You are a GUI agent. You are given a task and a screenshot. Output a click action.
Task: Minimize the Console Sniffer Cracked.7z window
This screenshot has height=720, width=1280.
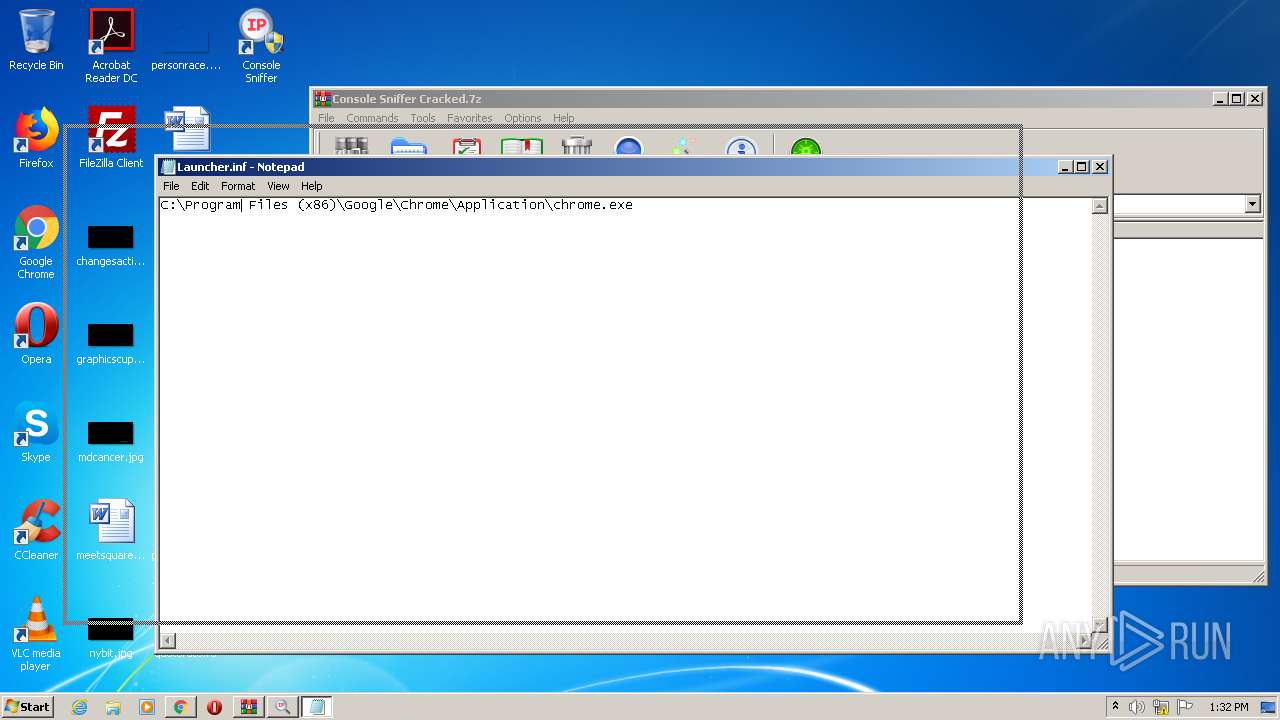coord(1220,99)
